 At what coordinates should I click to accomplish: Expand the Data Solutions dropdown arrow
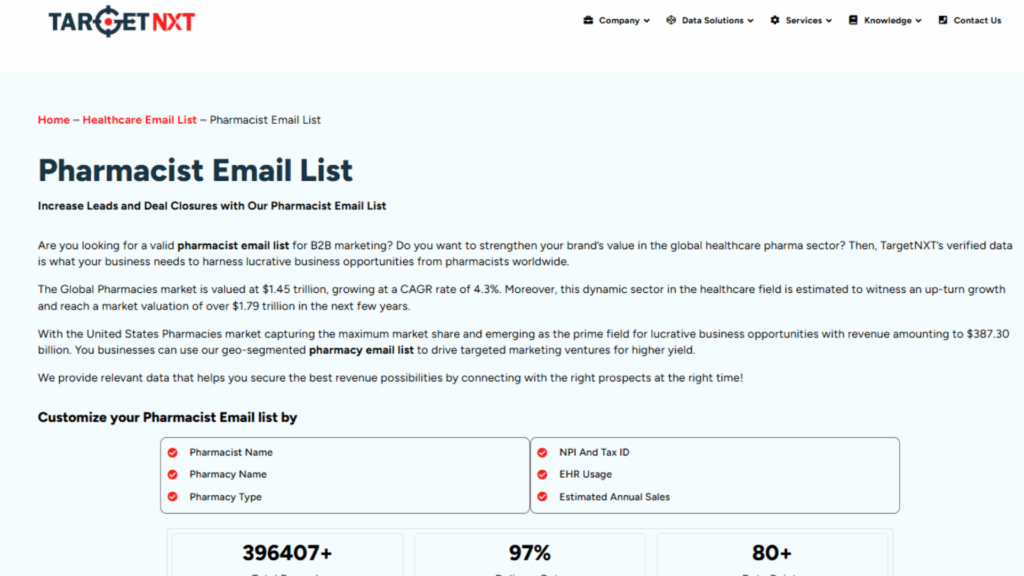[751, 21]
